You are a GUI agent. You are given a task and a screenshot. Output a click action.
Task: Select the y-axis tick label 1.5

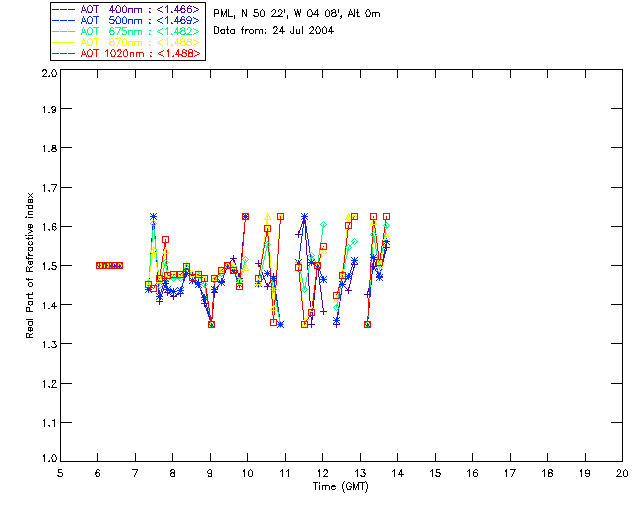(x=47, y=266)
